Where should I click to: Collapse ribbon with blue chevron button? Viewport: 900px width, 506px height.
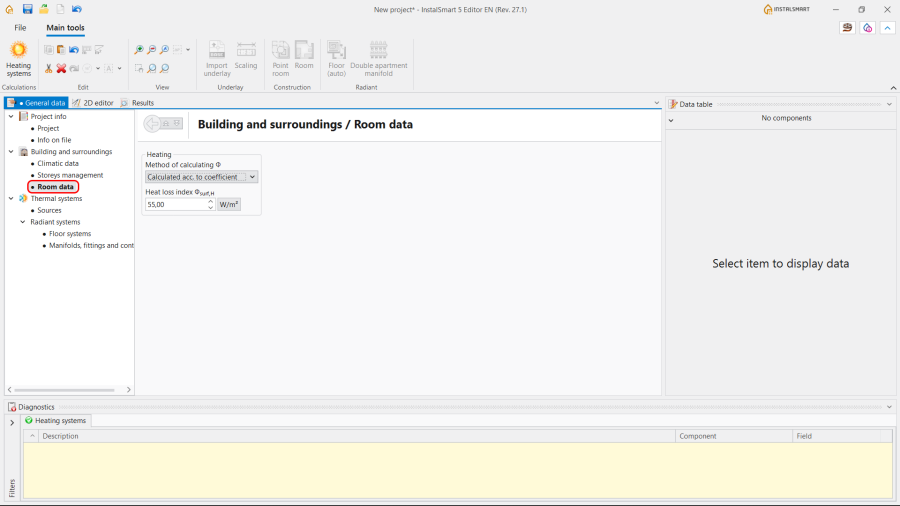(x=887, y=28)
